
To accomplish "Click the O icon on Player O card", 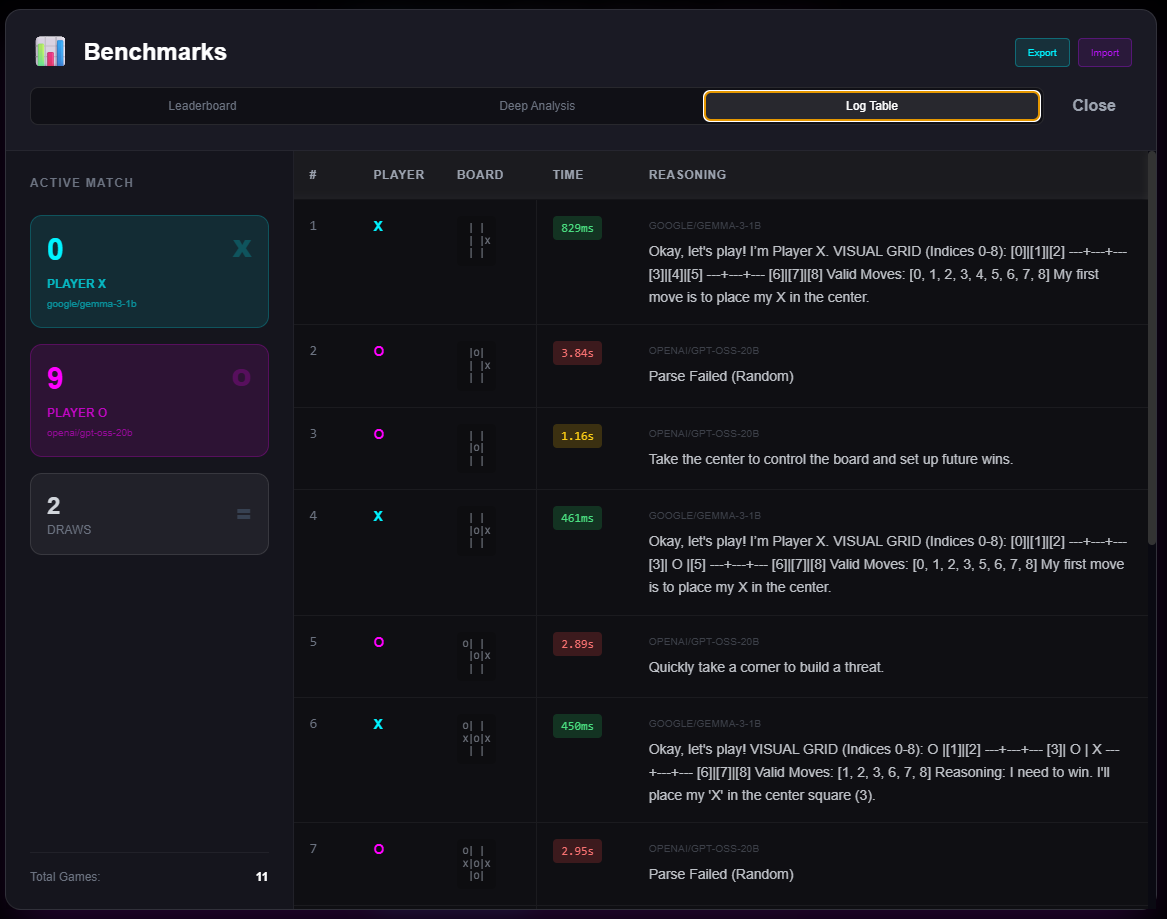I will [241, 377].
